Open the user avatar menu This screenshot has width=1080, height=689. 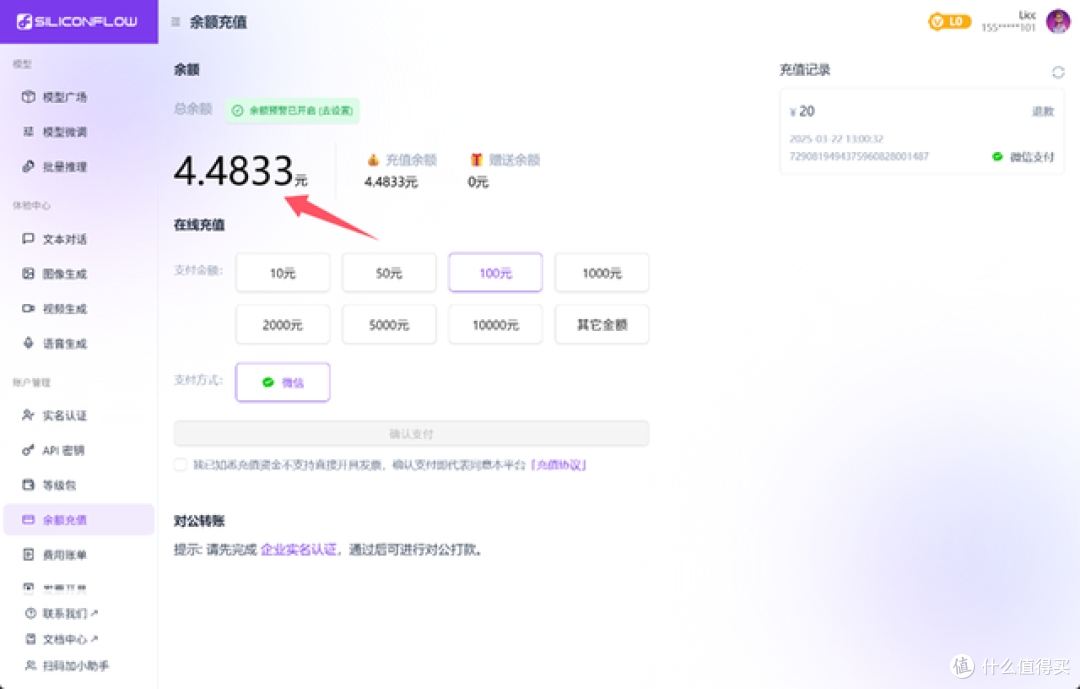point(1058,21)
